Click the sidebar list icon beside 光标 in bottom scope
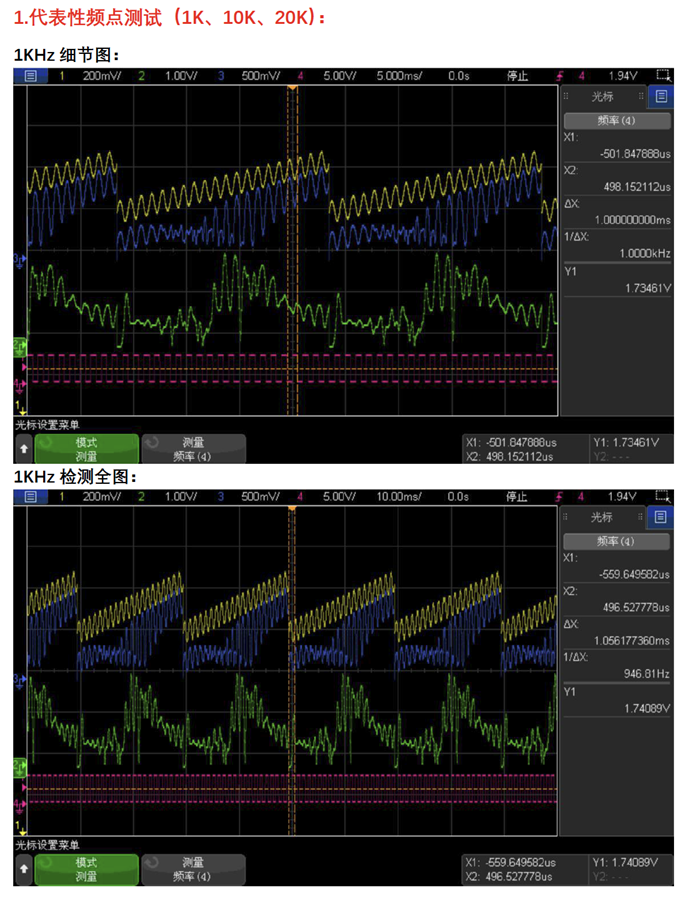Image resolution: width=686 pixels, height=897 pixels. [x=660, y=517]
